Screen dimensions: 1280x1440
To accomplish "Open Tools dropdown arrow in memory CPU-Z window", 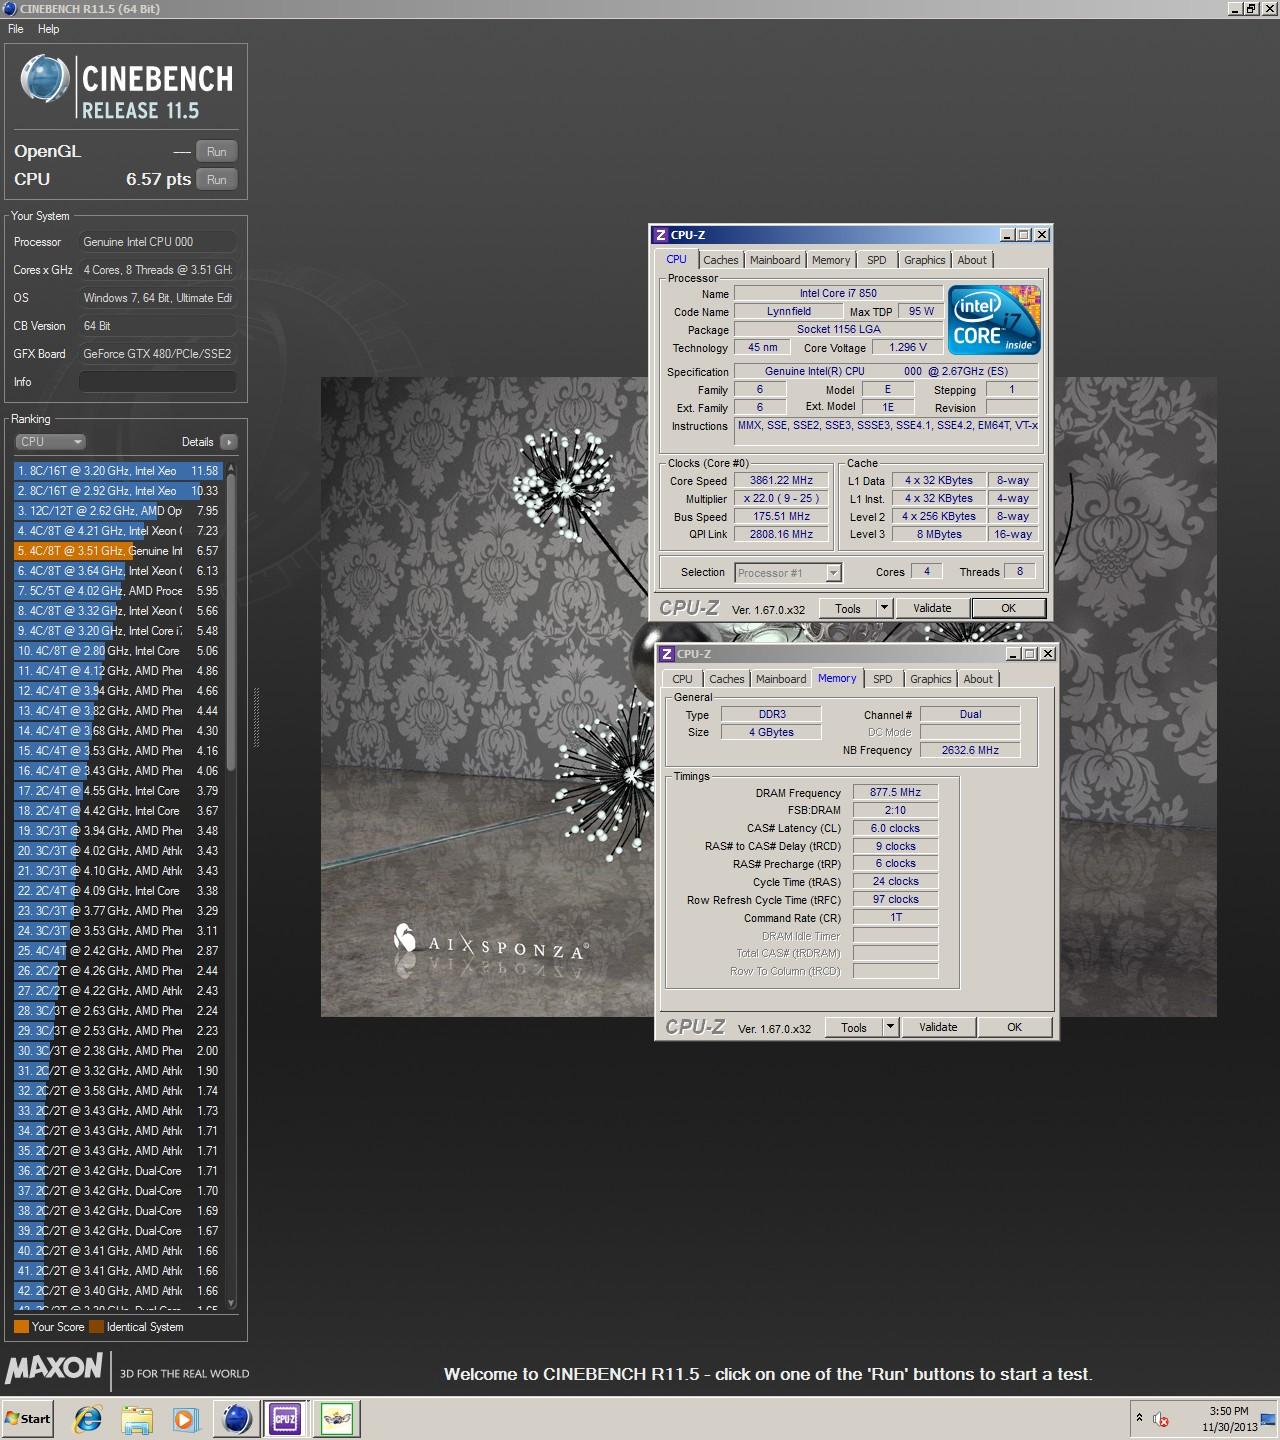I will point(890,1027).
